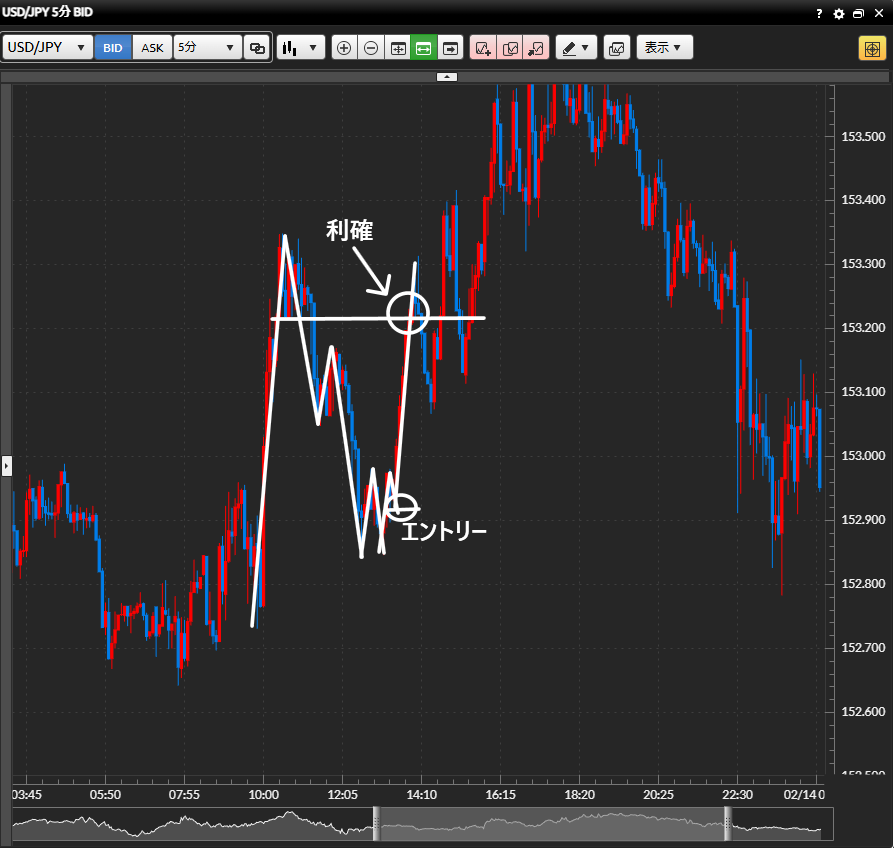Screen dimensions: 894x848
Task: Click the fit chart to window icon
Action: tap(397, 48)
